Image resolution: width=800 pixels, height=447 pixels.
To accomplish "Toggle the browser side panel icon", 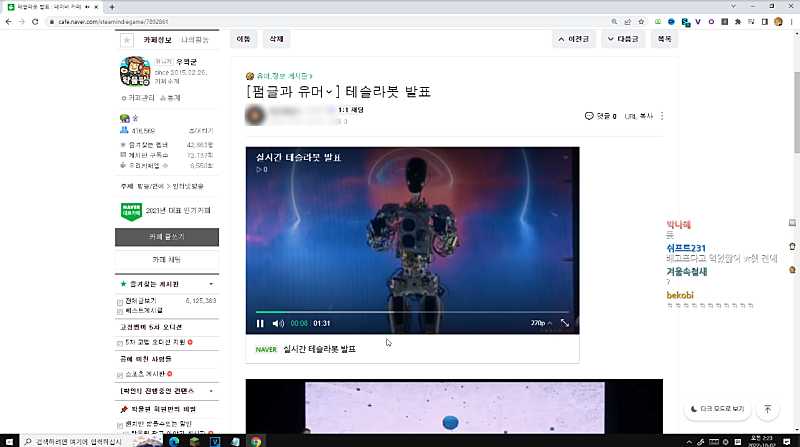I will tap(764, 22).
